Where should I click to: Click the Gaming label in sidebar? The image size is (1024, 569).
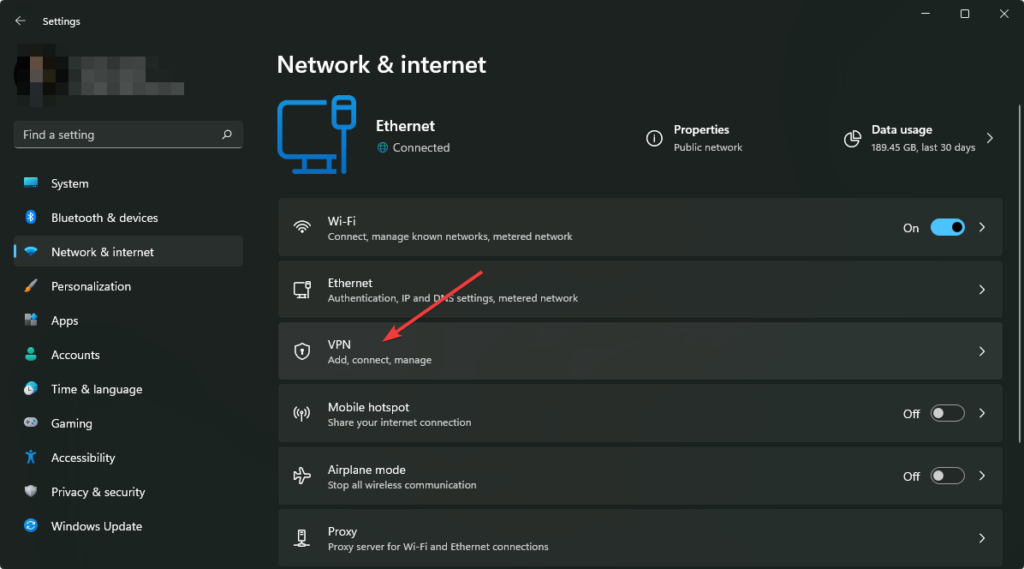[x=72, y=423]
